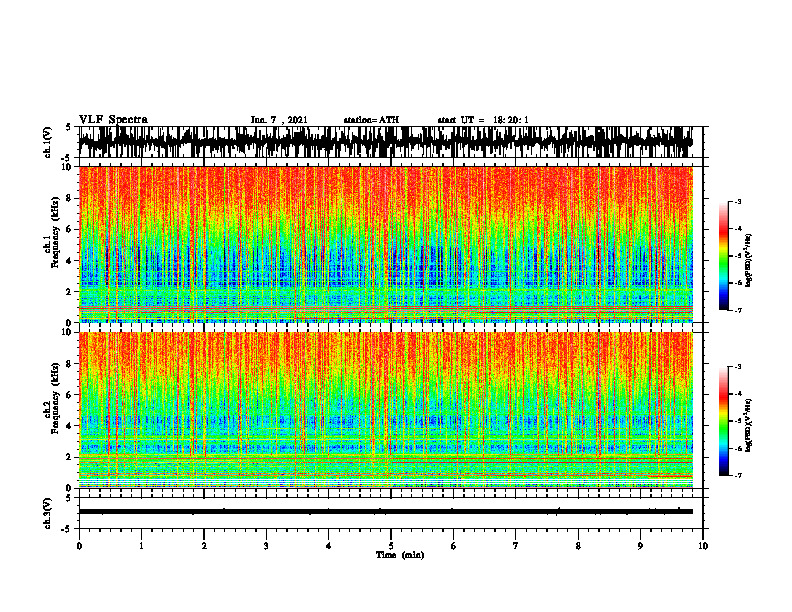This screenshot has height=612, width=792.
Task: Click the "station=ATH" header label
Action: [x=371, y=120]
